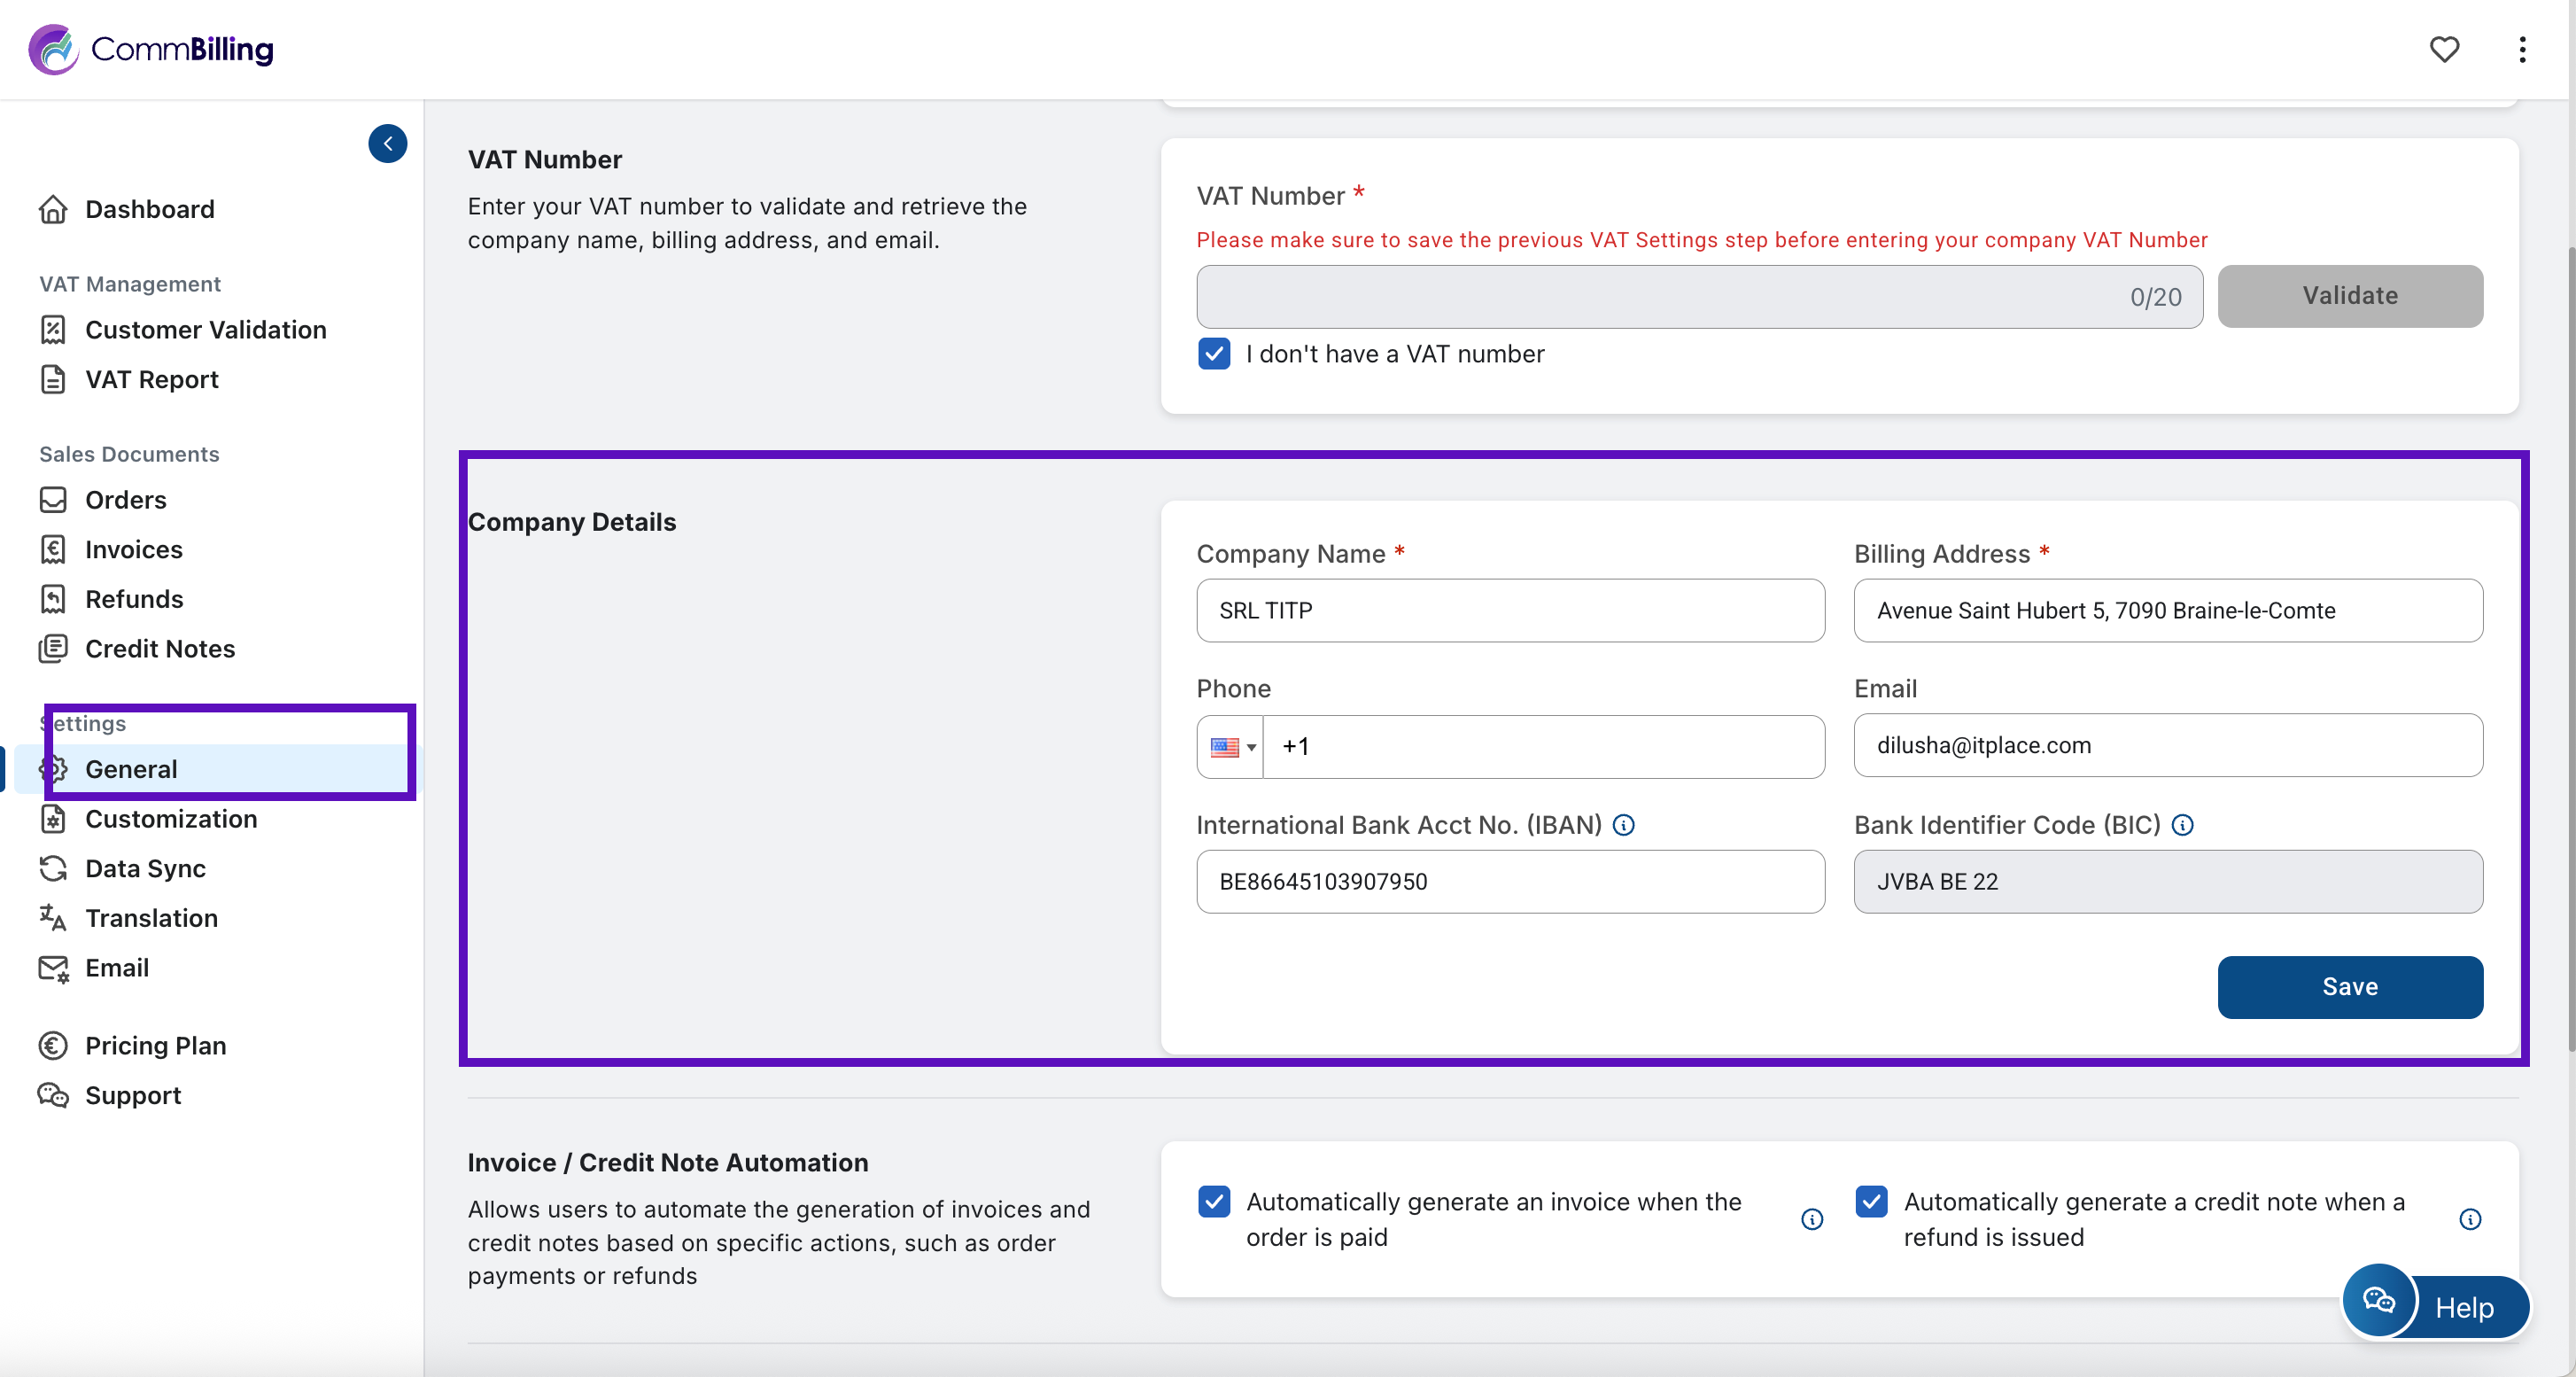Collapse the sidebar with the chevron button
Viewport: 2576px width, 1377px height.
[x=388, y=143]
